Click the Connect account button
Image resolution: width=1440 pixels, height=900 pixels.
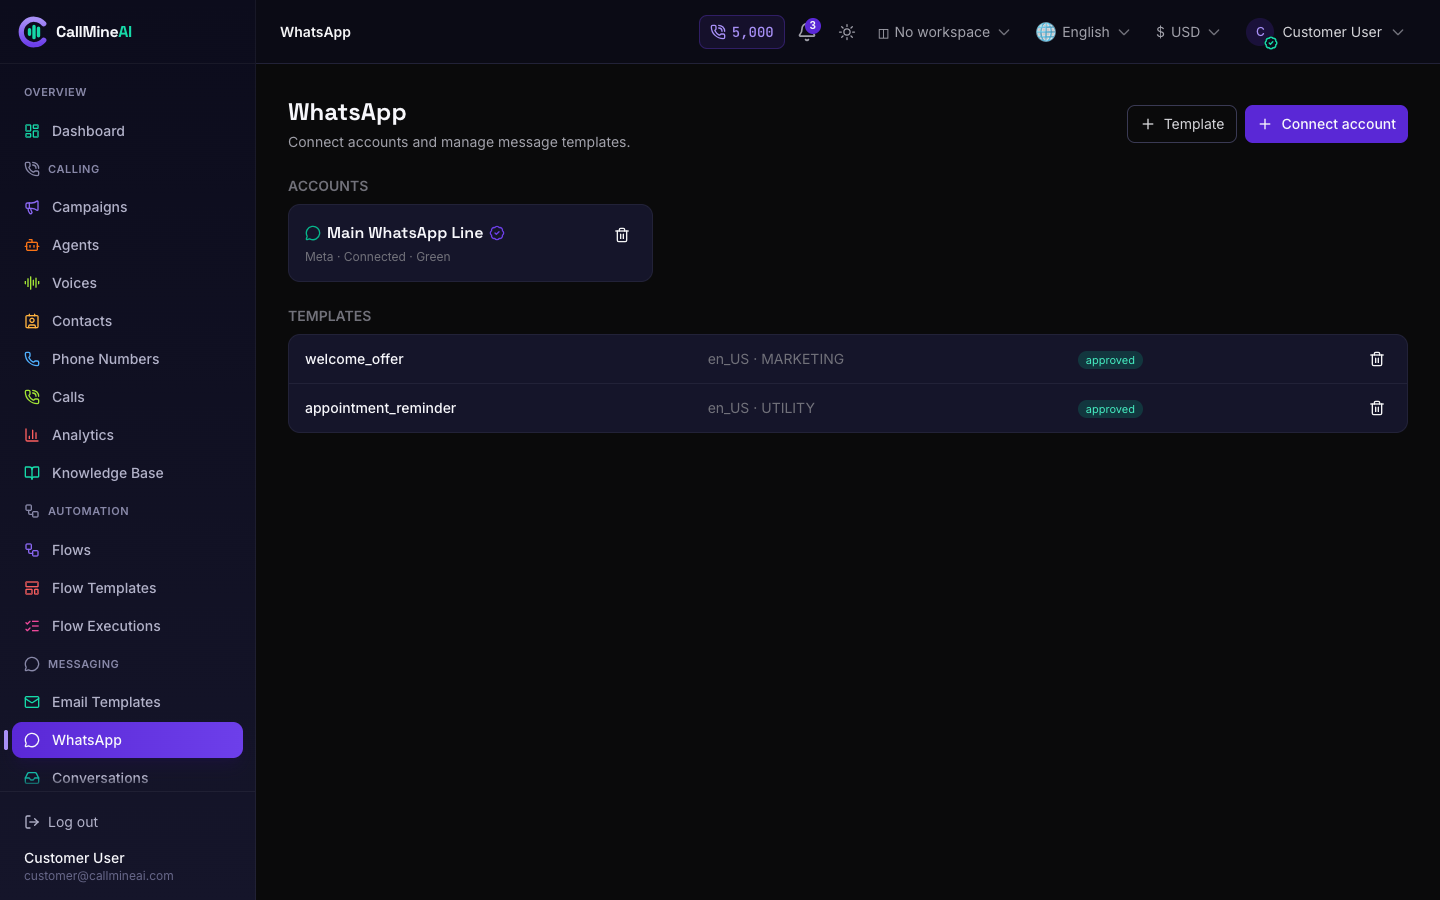[1326, 124]
